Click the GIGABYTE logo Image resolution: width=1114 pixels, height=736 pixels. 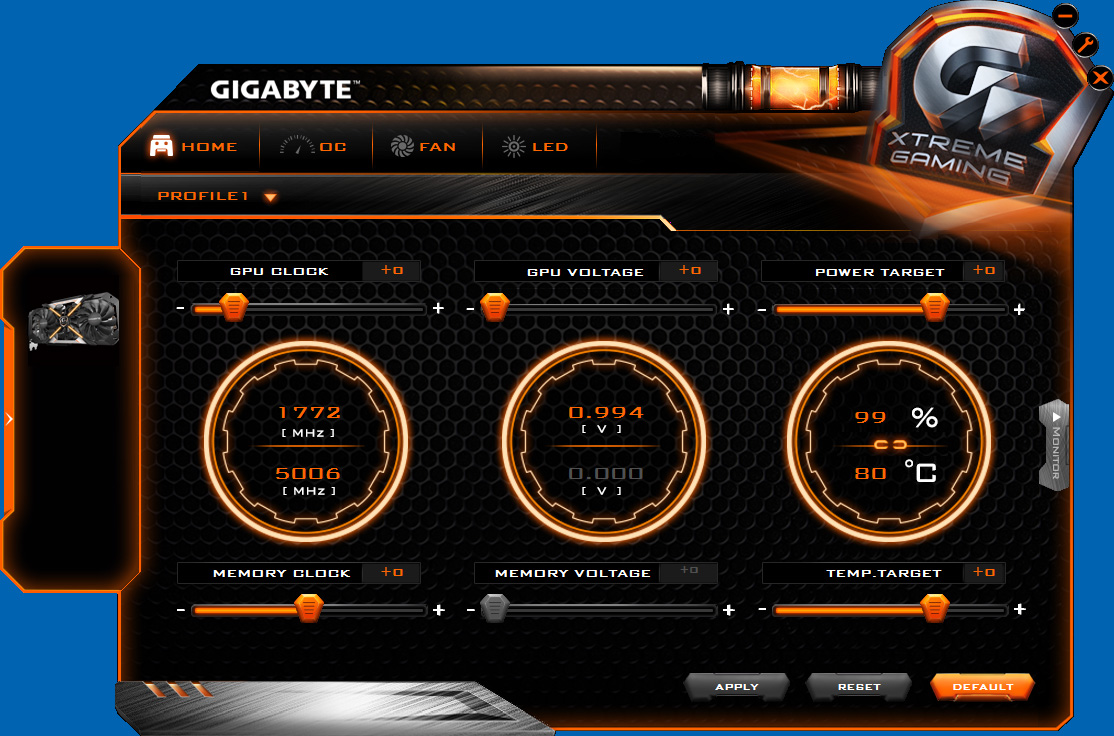(x=284, y=90)
